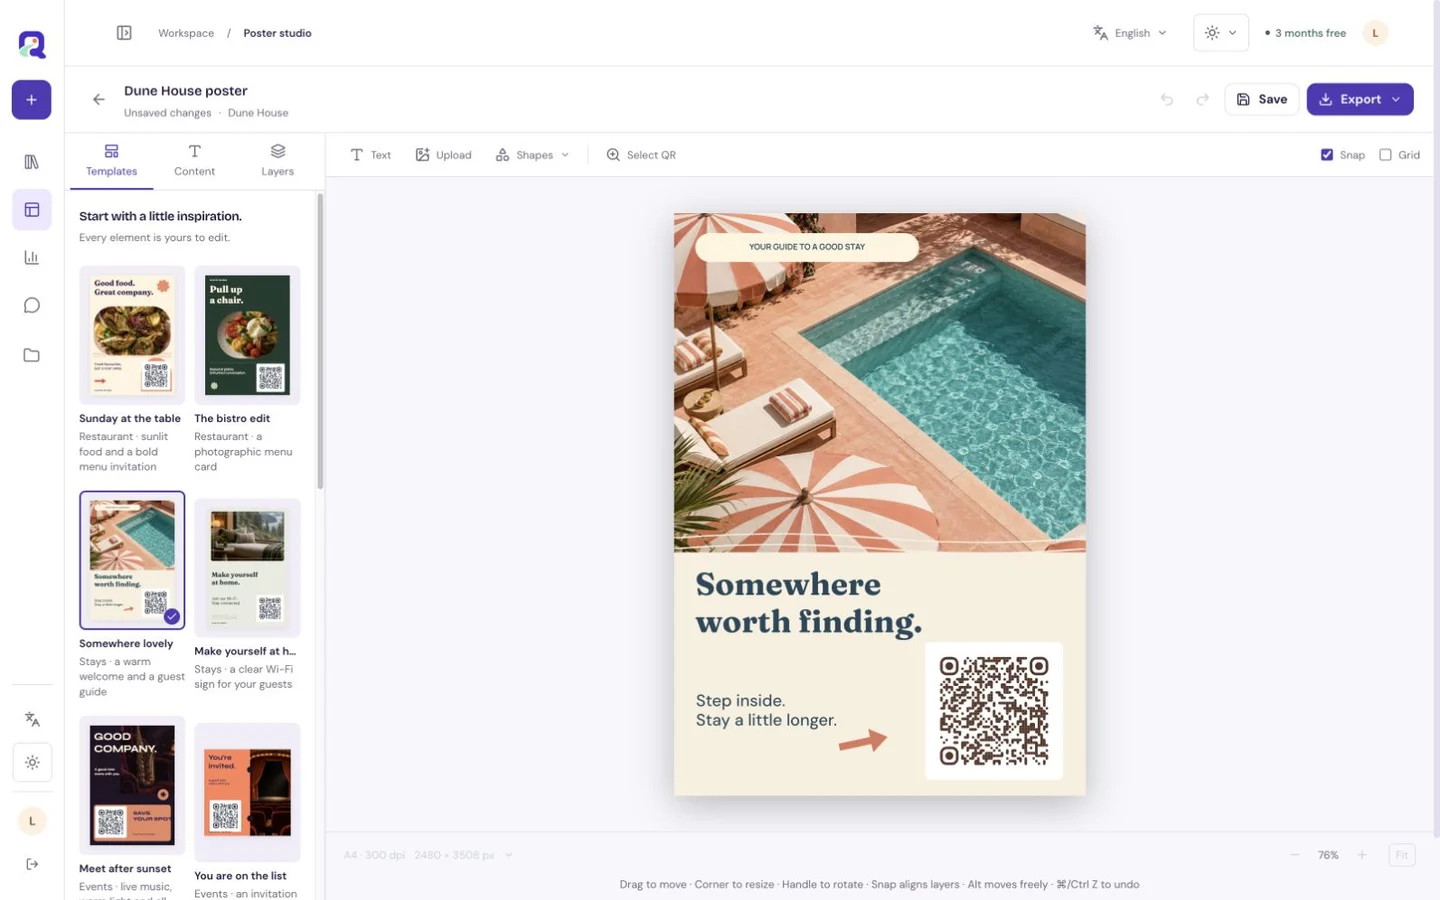Click the Select QR button
The image size is (1440, 900).
point(641,155)
